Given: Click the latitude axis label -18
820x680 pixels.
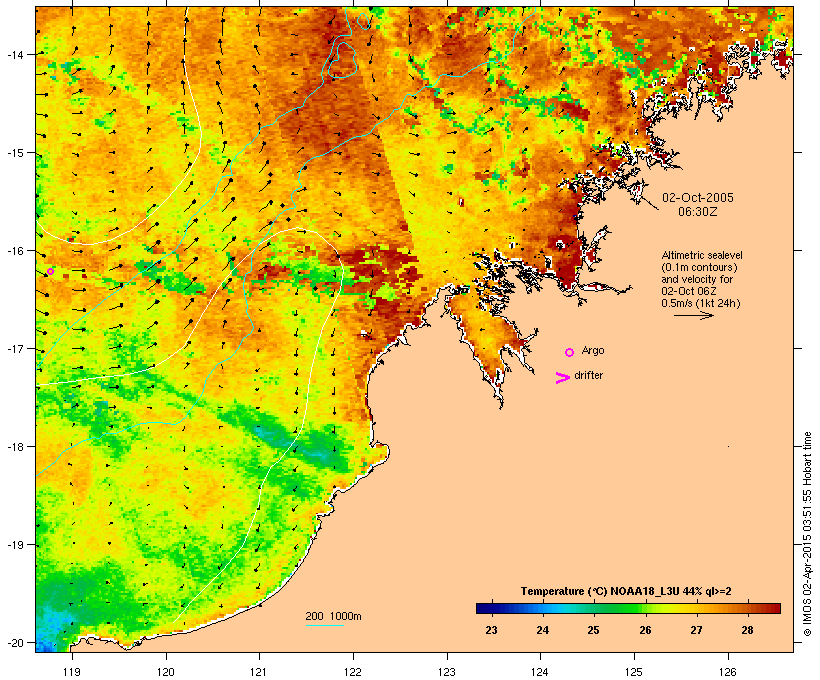Looking at the screenshot, I should 15,447.
